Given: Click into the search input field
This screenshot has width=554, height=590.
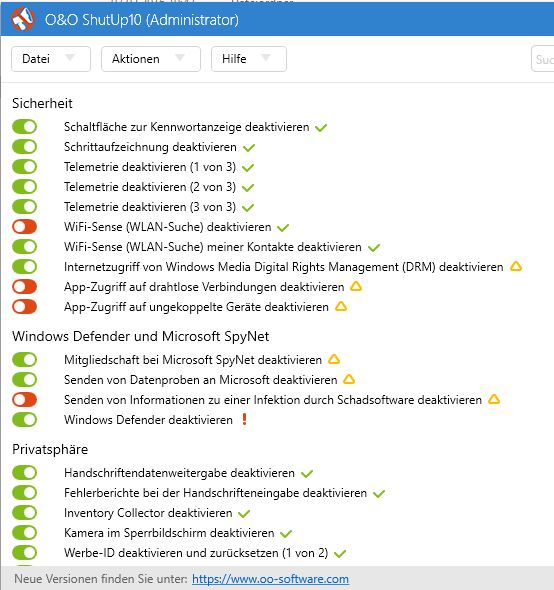Looking at the screenshot, I should coord(542,59).
